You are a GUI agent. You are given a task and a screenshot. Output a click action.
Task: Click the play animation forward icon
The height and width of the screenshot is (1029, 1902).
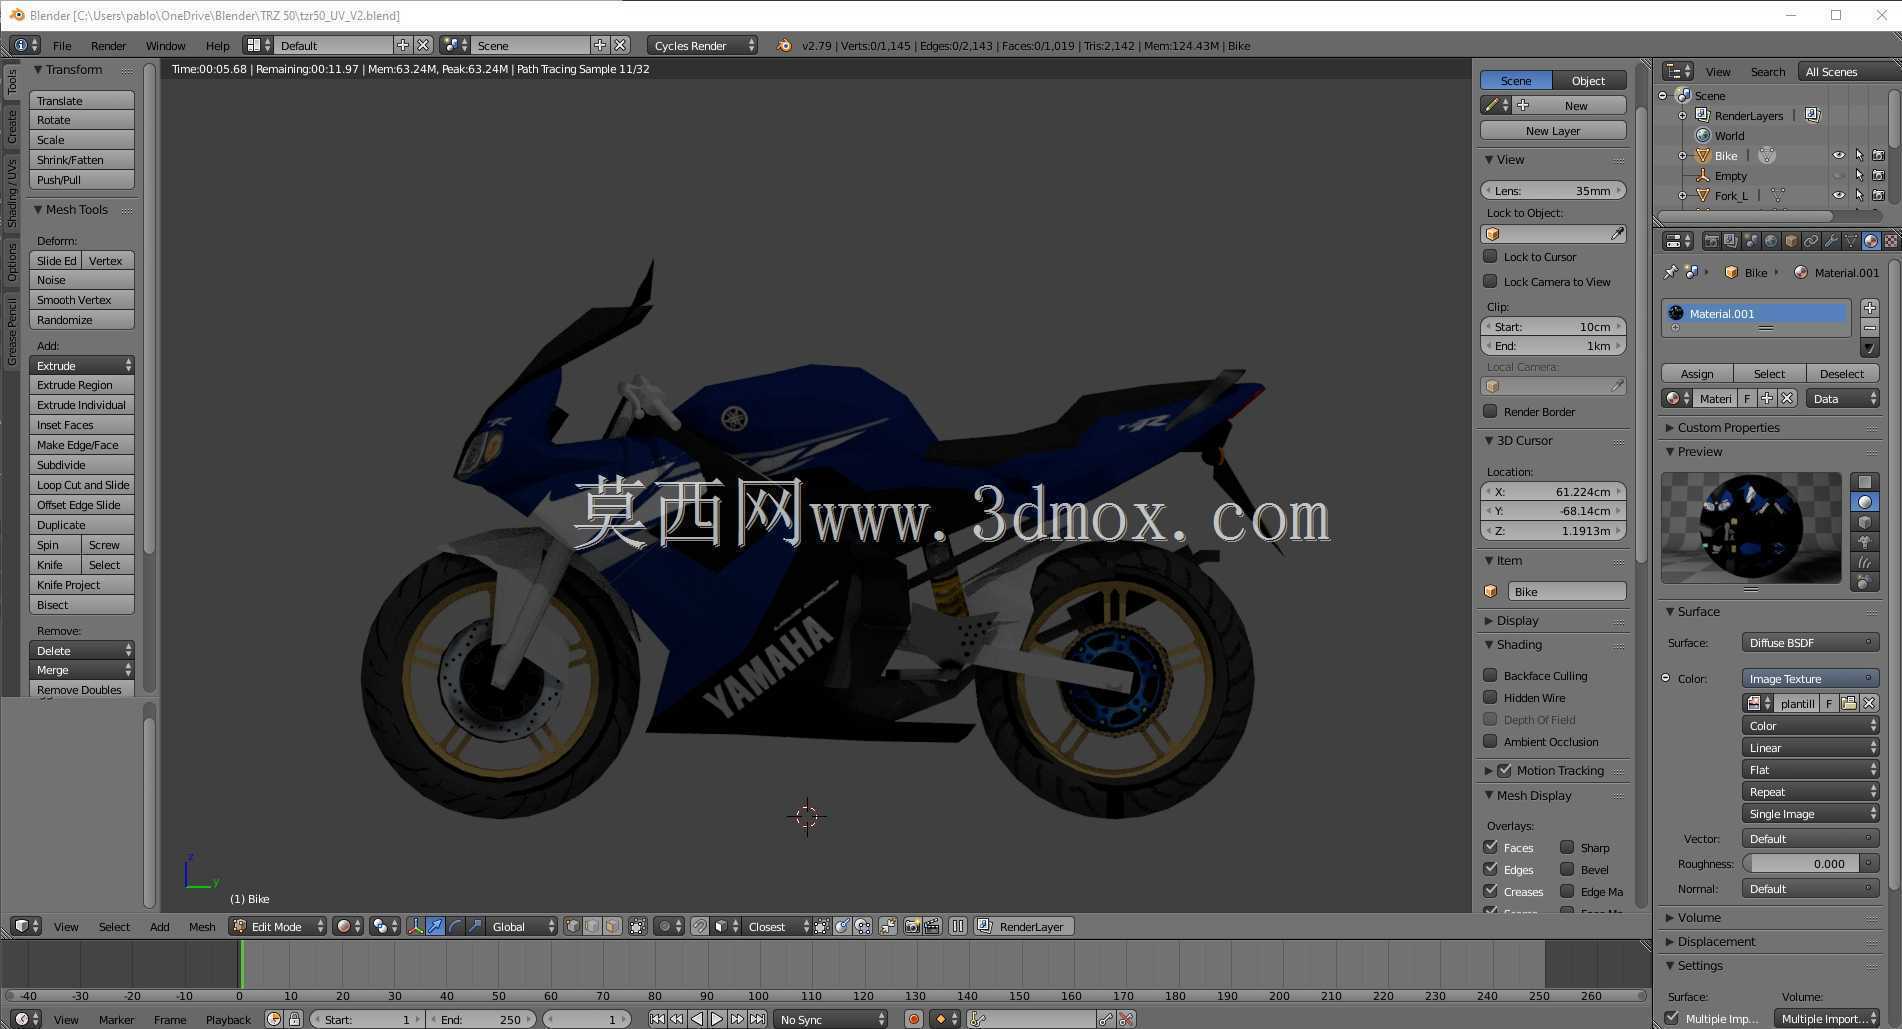click(717, 1019)
